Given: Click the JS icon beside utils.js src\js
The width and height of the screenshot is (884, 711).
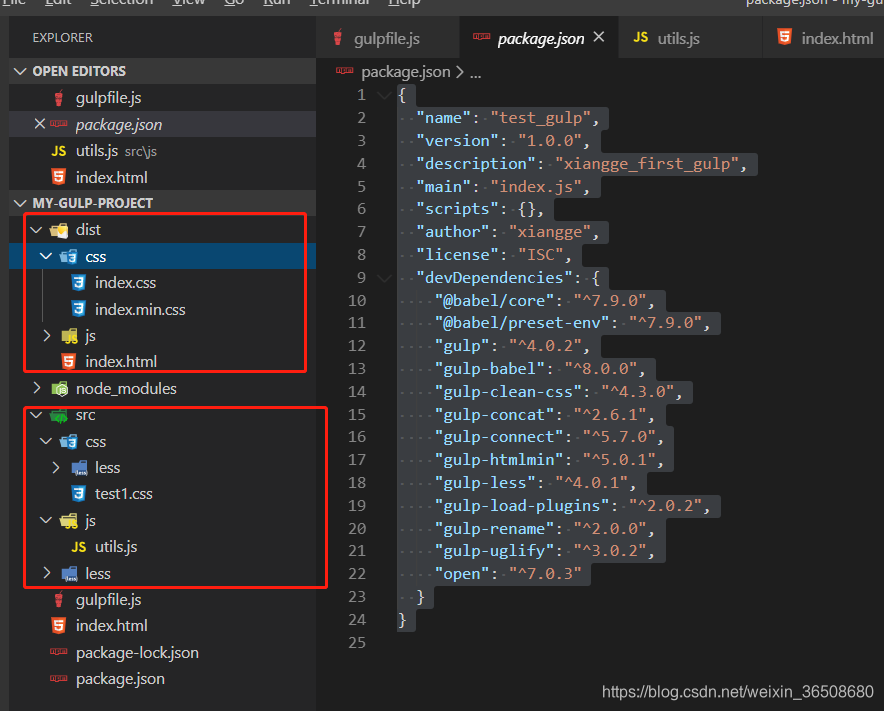Looking at the screenshot, I should pos(59,151).
